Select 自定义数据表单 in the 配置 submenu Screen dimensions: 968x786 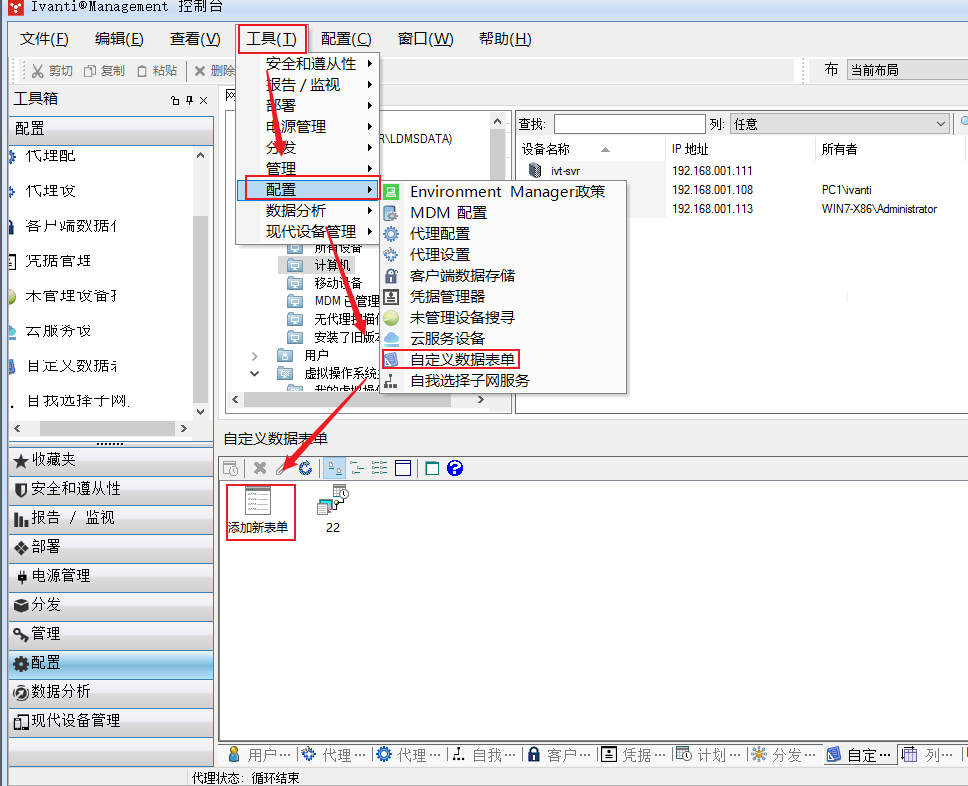[462, 359]
